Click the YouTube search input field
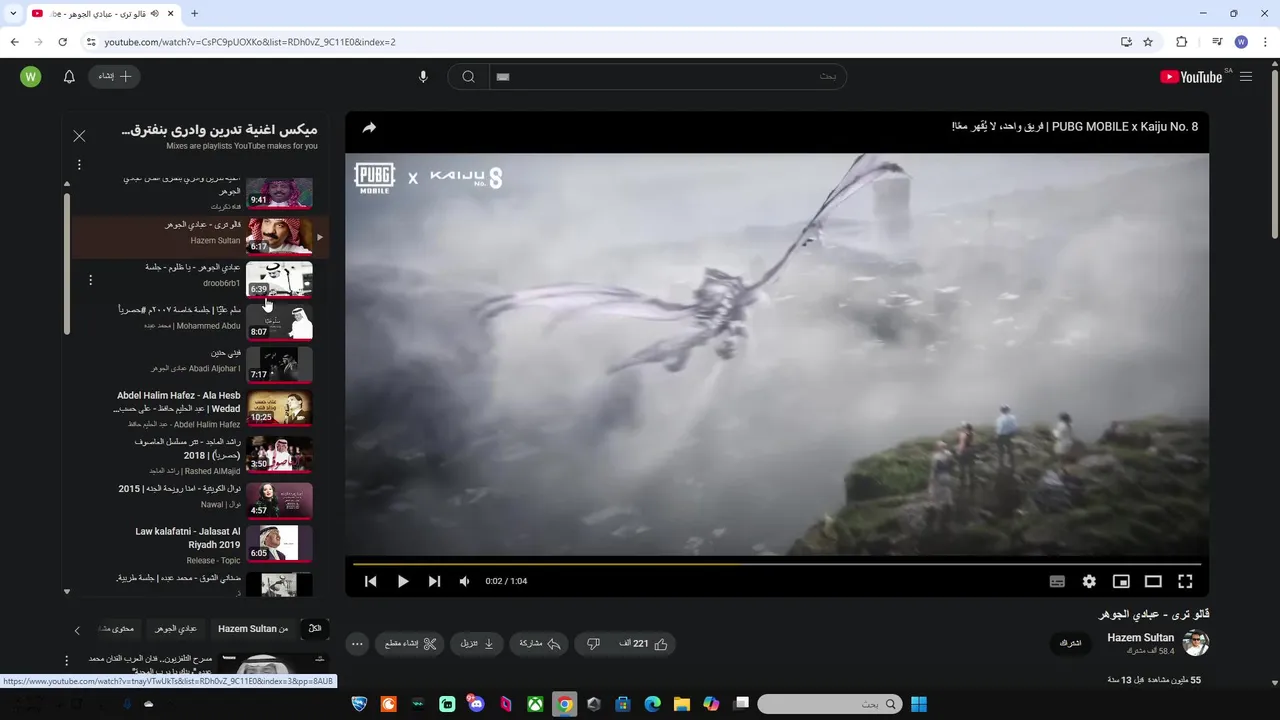 click(667, 77)
